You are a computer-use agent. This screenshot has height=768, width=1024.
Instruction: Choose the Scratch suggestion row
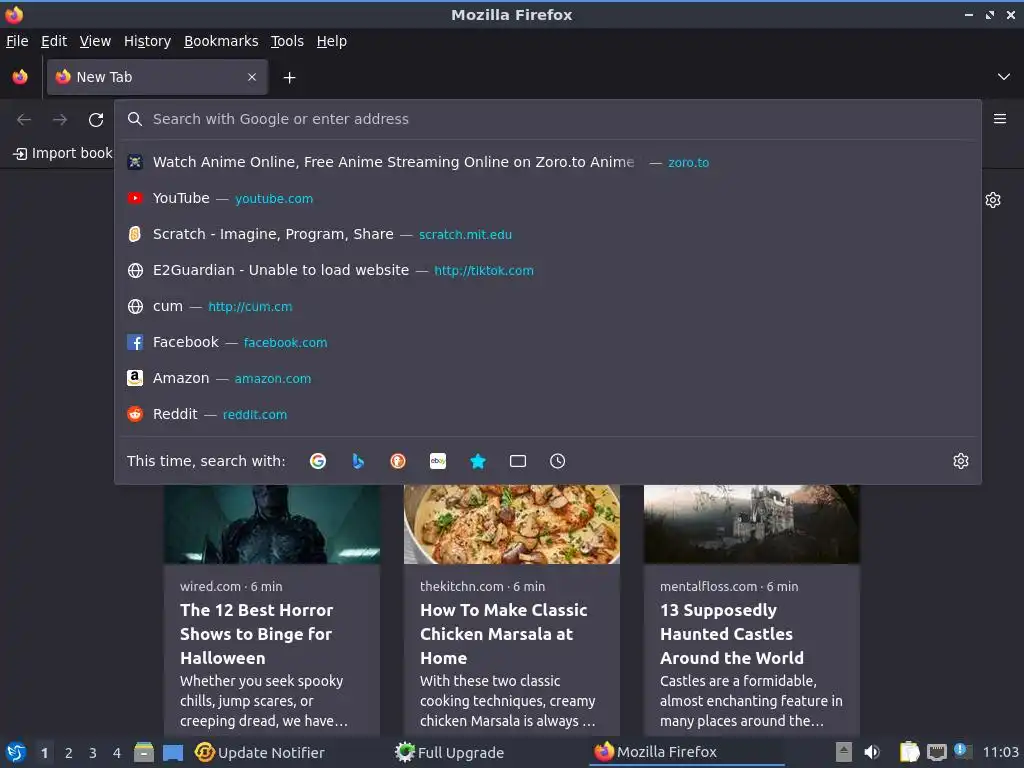547,234
